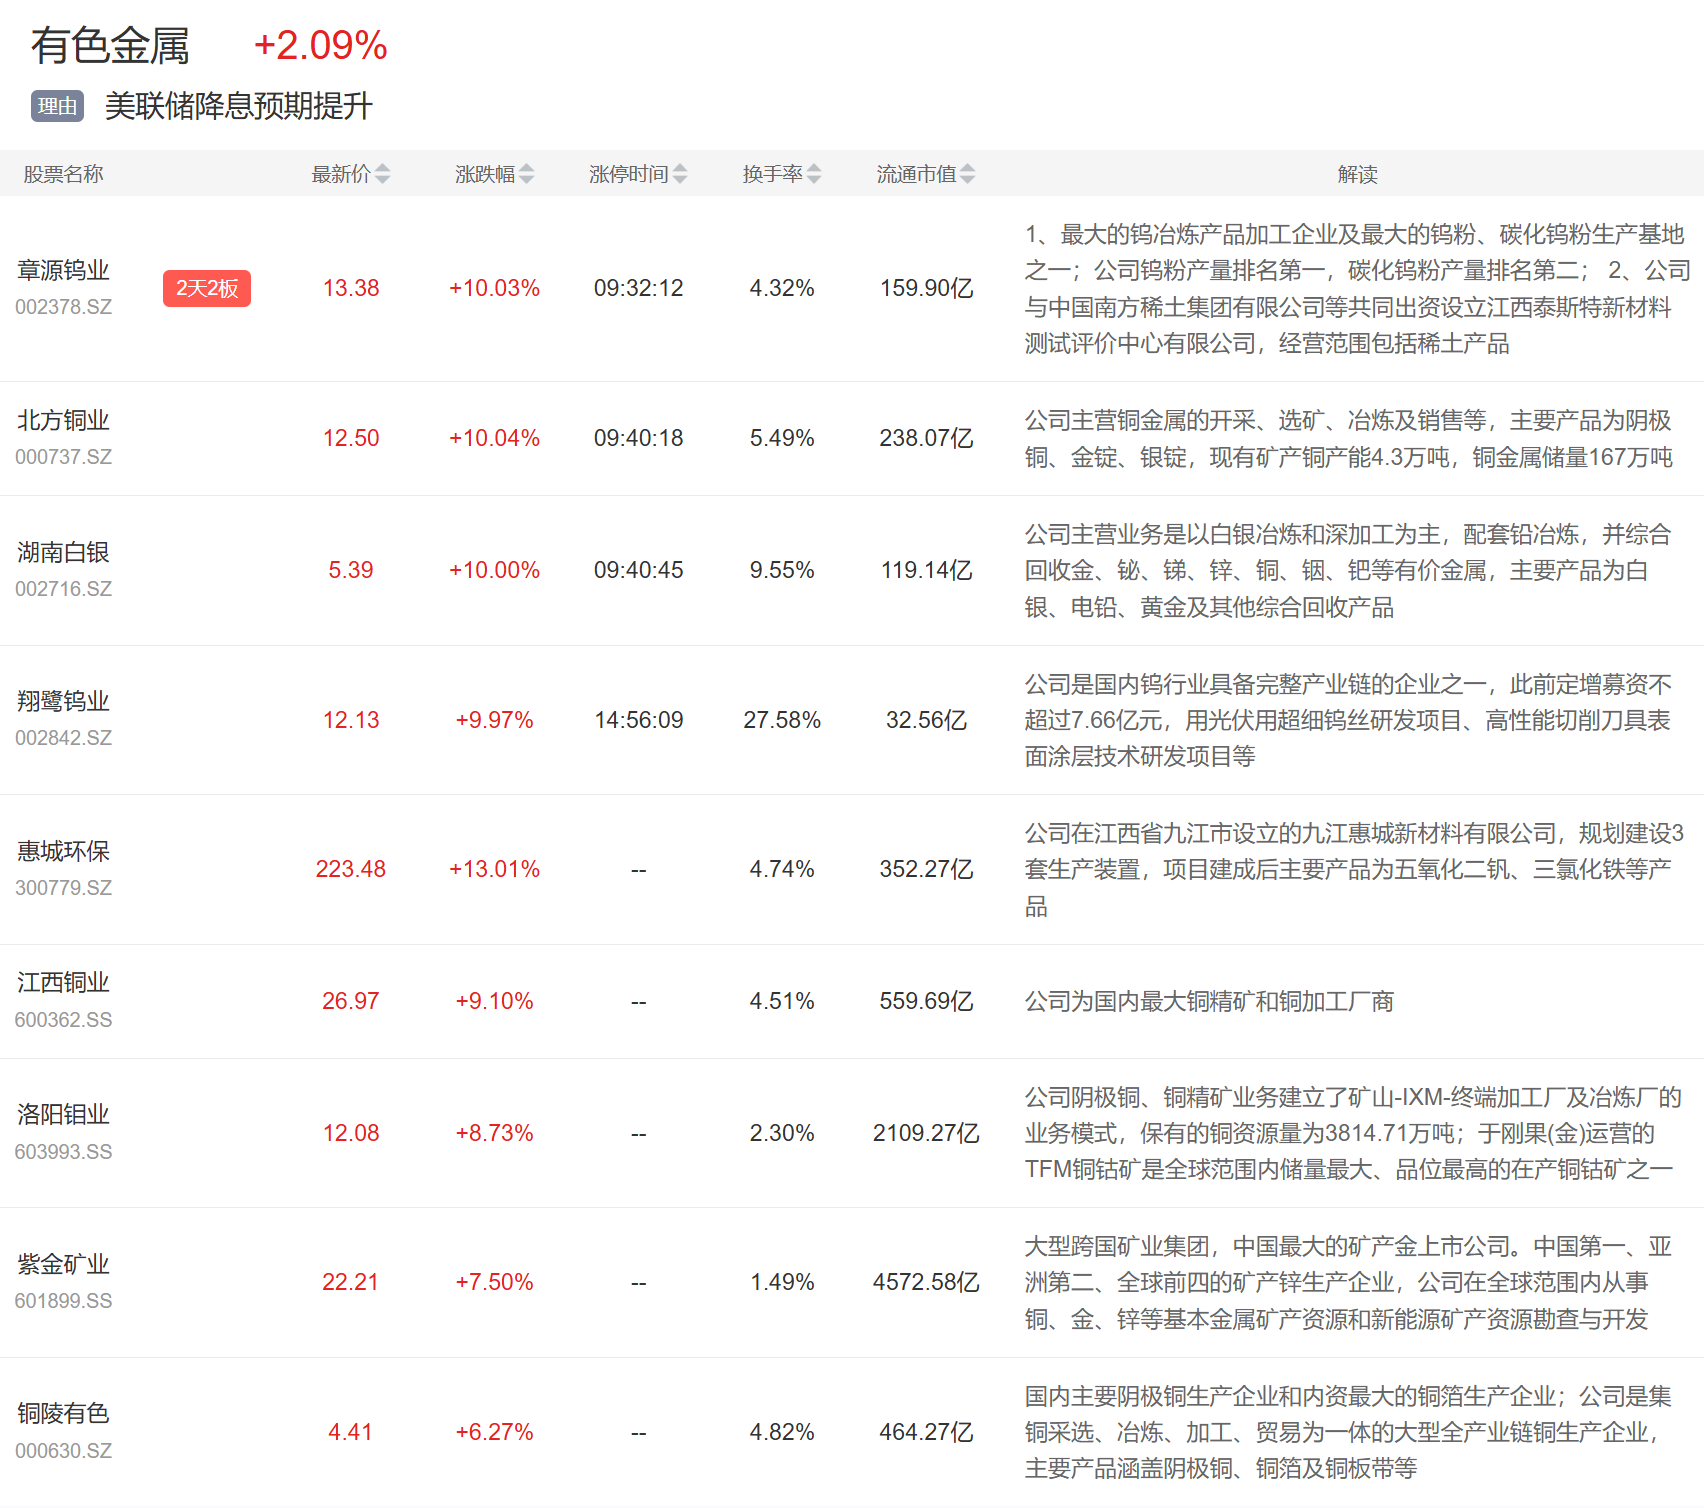This screenshot has width=1704, height=1508.
Task: Click price 223.48 for 惠城环保
Action: [x=351, y=869]
